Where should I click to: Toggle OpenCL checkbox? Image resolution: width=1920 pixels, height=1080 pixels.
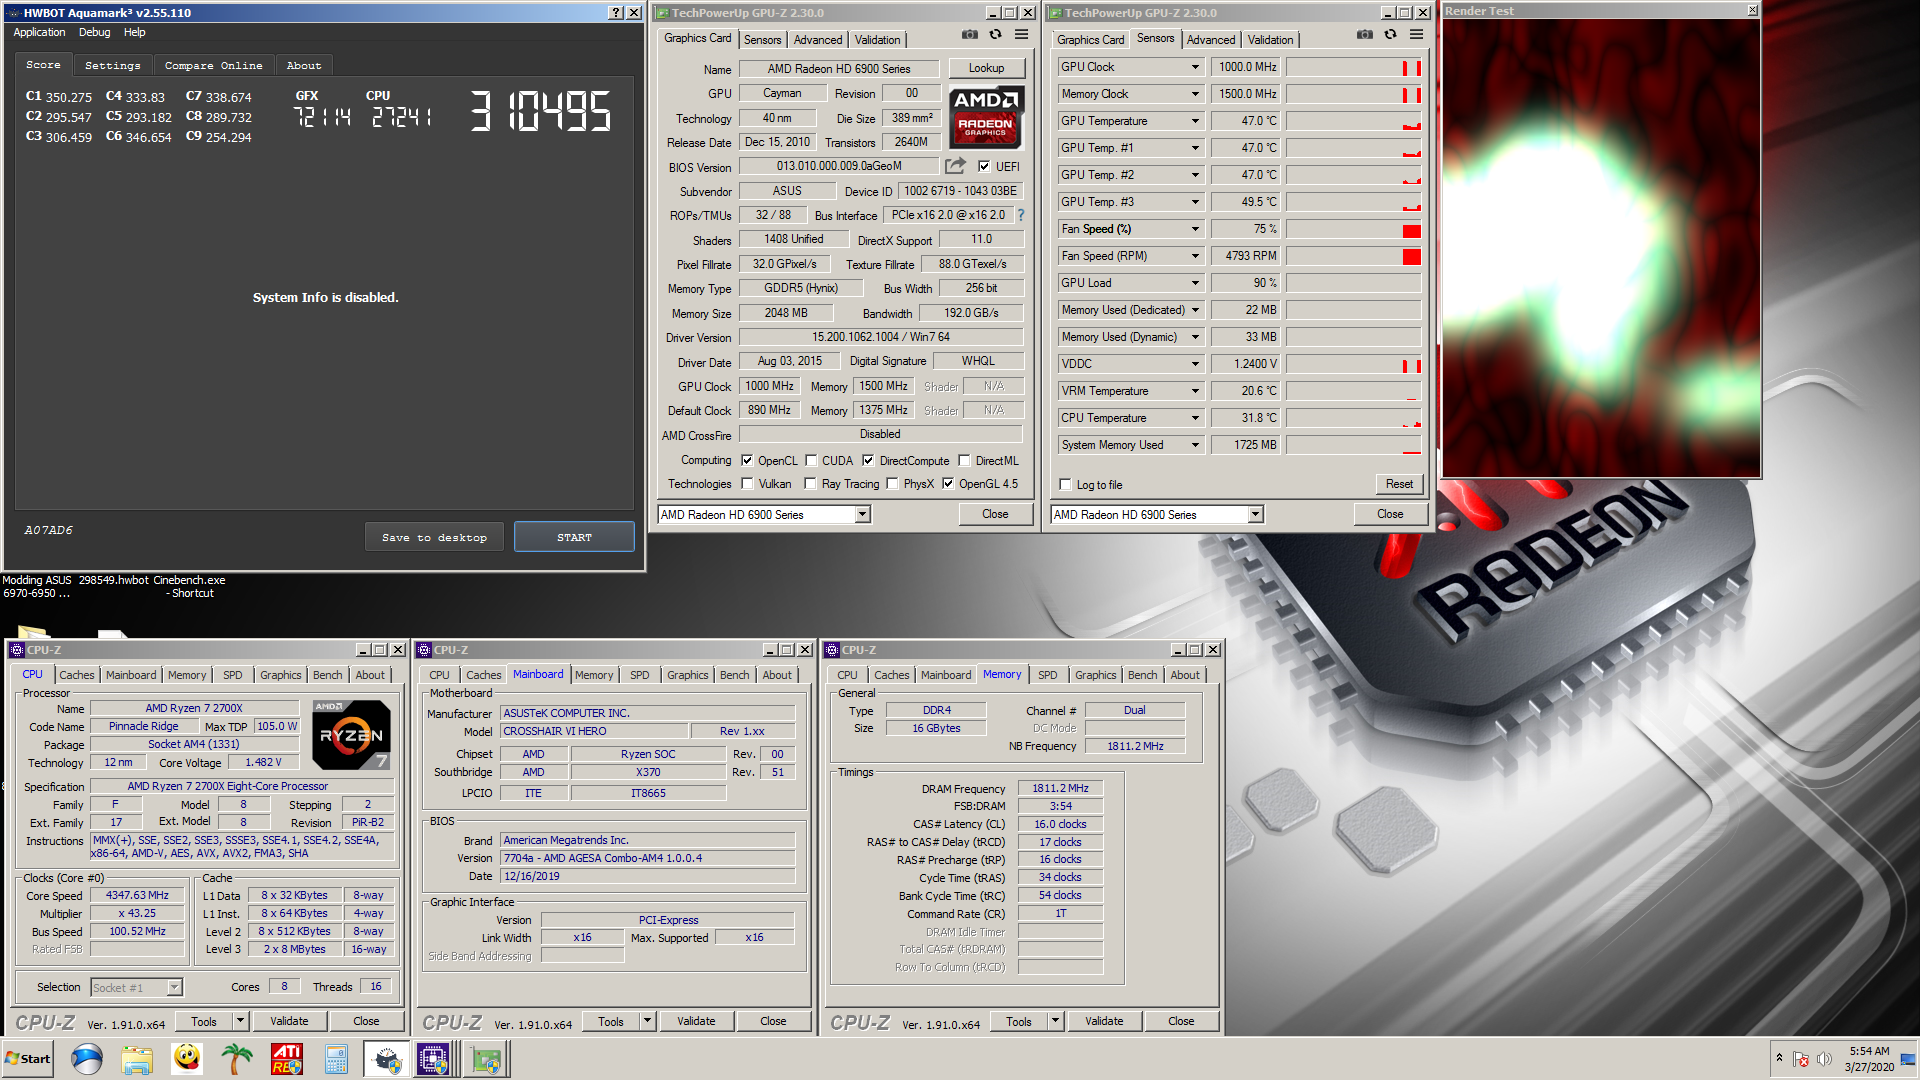(x=747, y=461)
